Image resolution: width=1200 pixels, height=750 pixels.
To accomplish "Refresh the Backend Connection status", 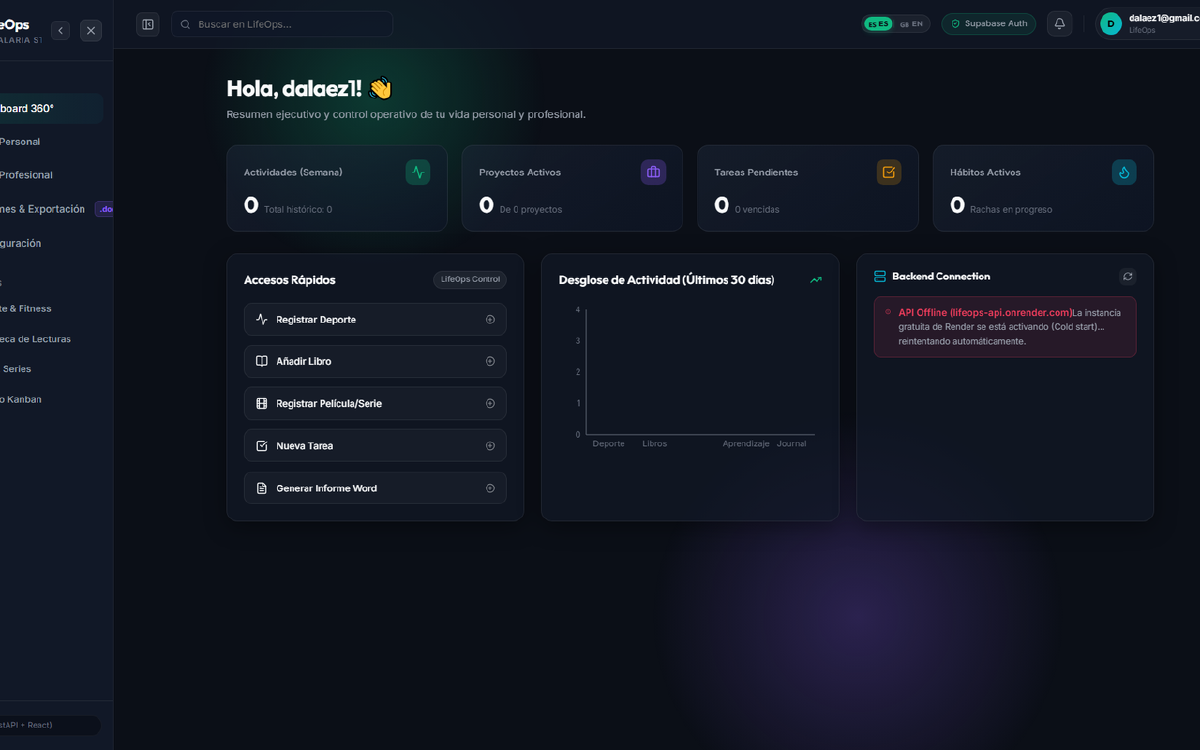I will click(1128, 276).
